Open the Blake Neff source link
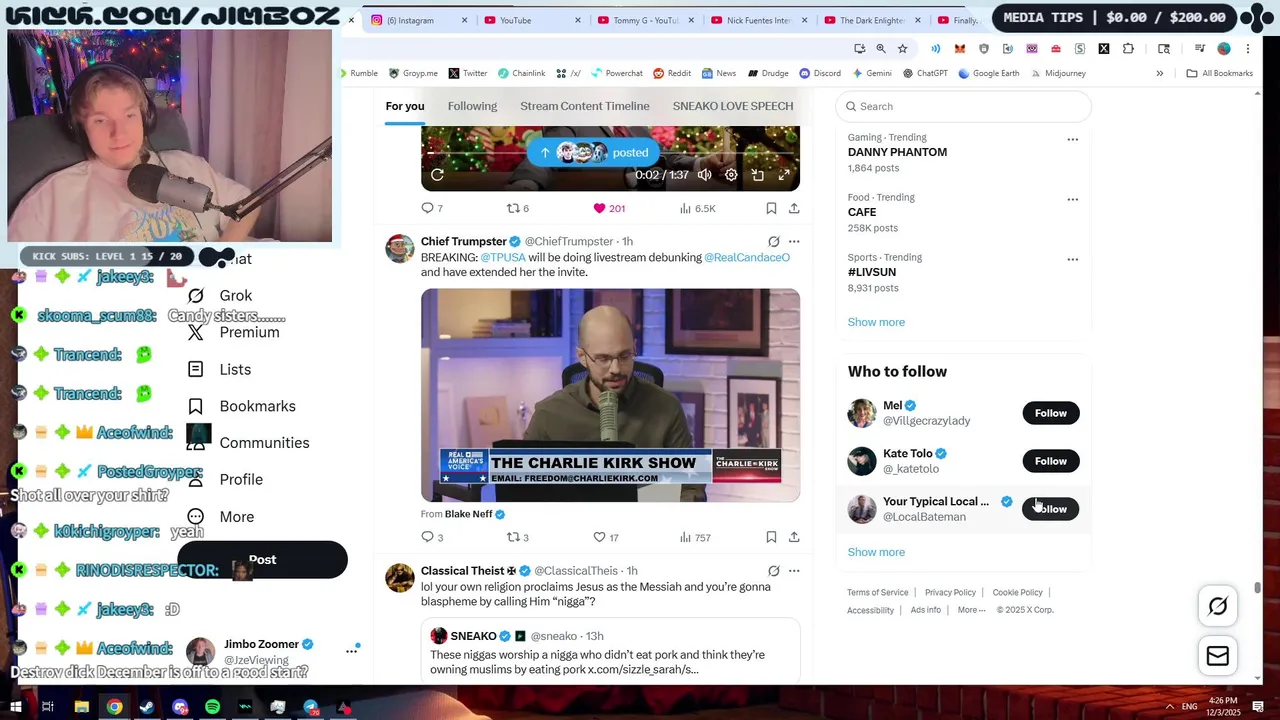Image resolution: width=1280 pixels, height=720 pixels. [475, 514]
